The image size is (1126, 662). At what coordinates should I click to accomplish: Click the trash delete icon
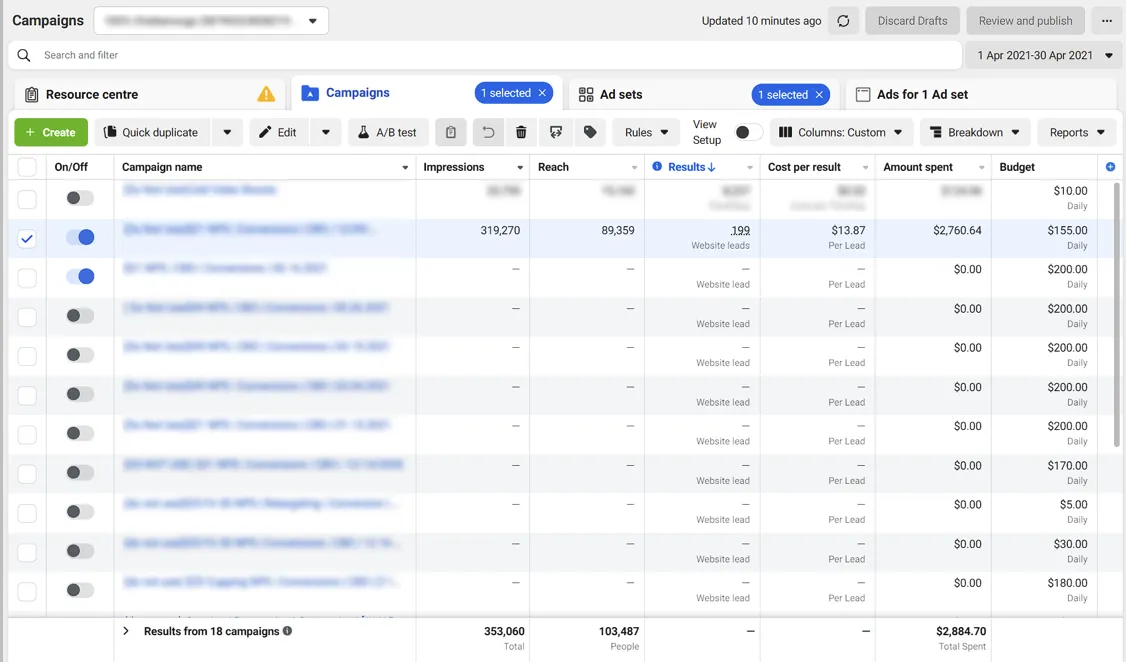521,132
